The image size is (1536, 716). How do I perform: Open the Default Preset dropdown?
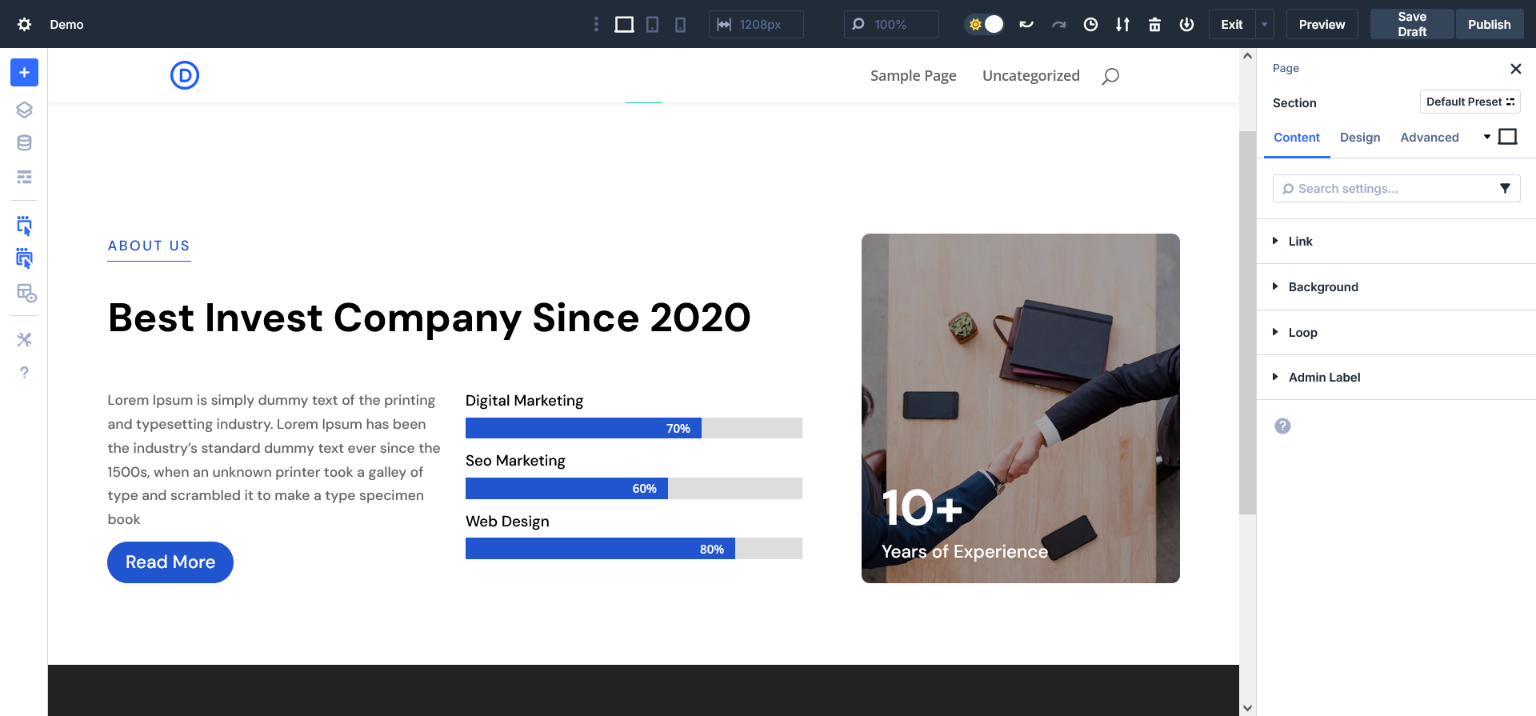1470,102
